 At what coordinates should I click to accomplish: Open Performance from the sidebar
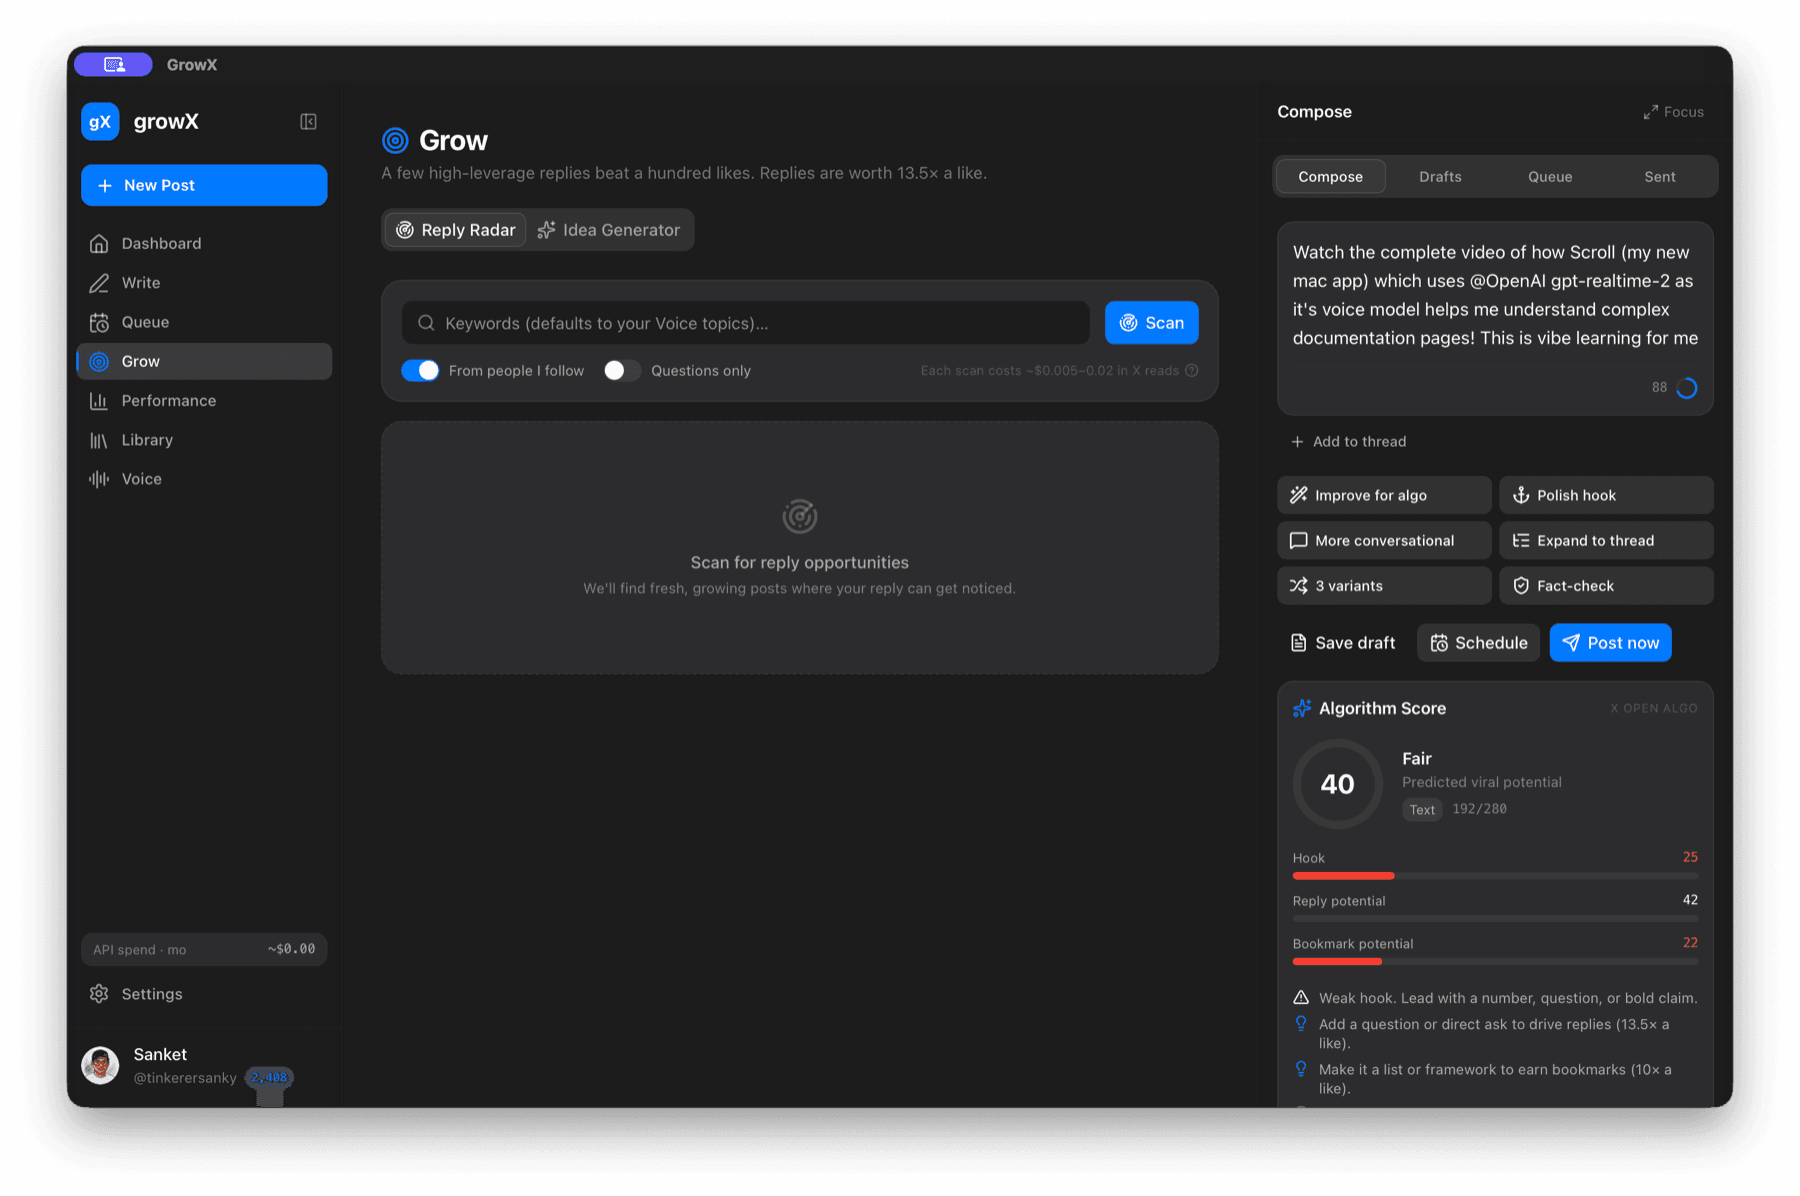point(204,401)
